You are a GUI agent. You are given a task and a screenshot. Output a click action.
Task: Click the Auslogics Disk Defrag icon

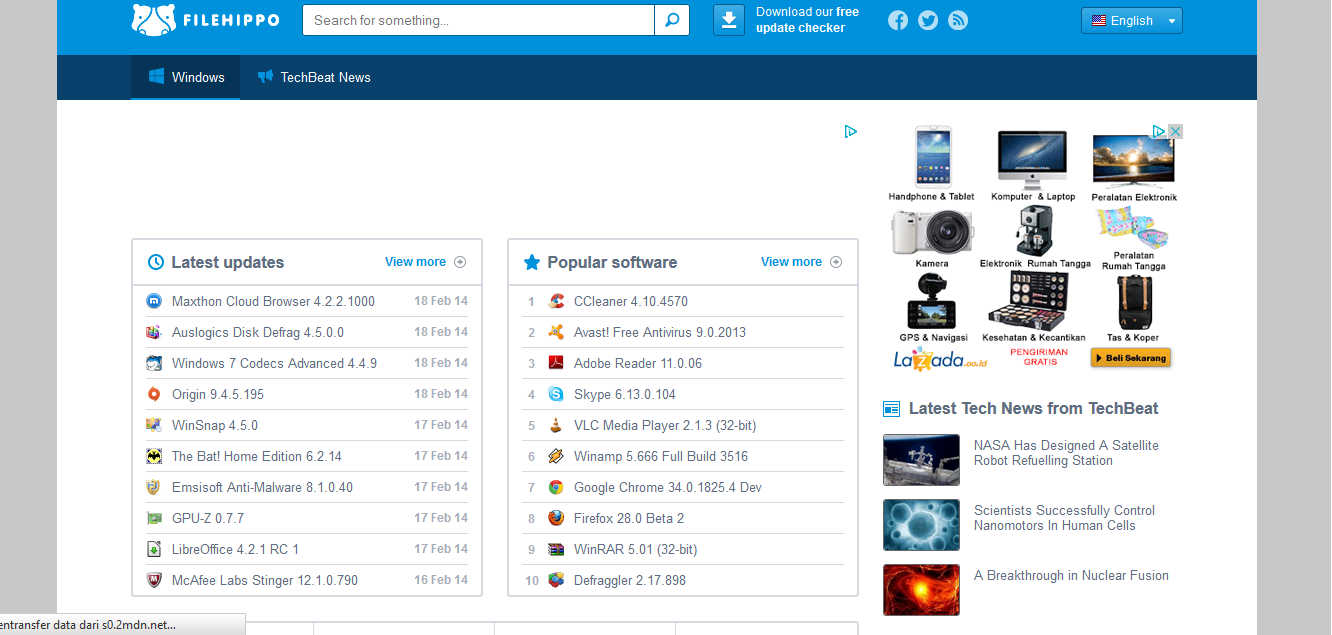[154, 332]
